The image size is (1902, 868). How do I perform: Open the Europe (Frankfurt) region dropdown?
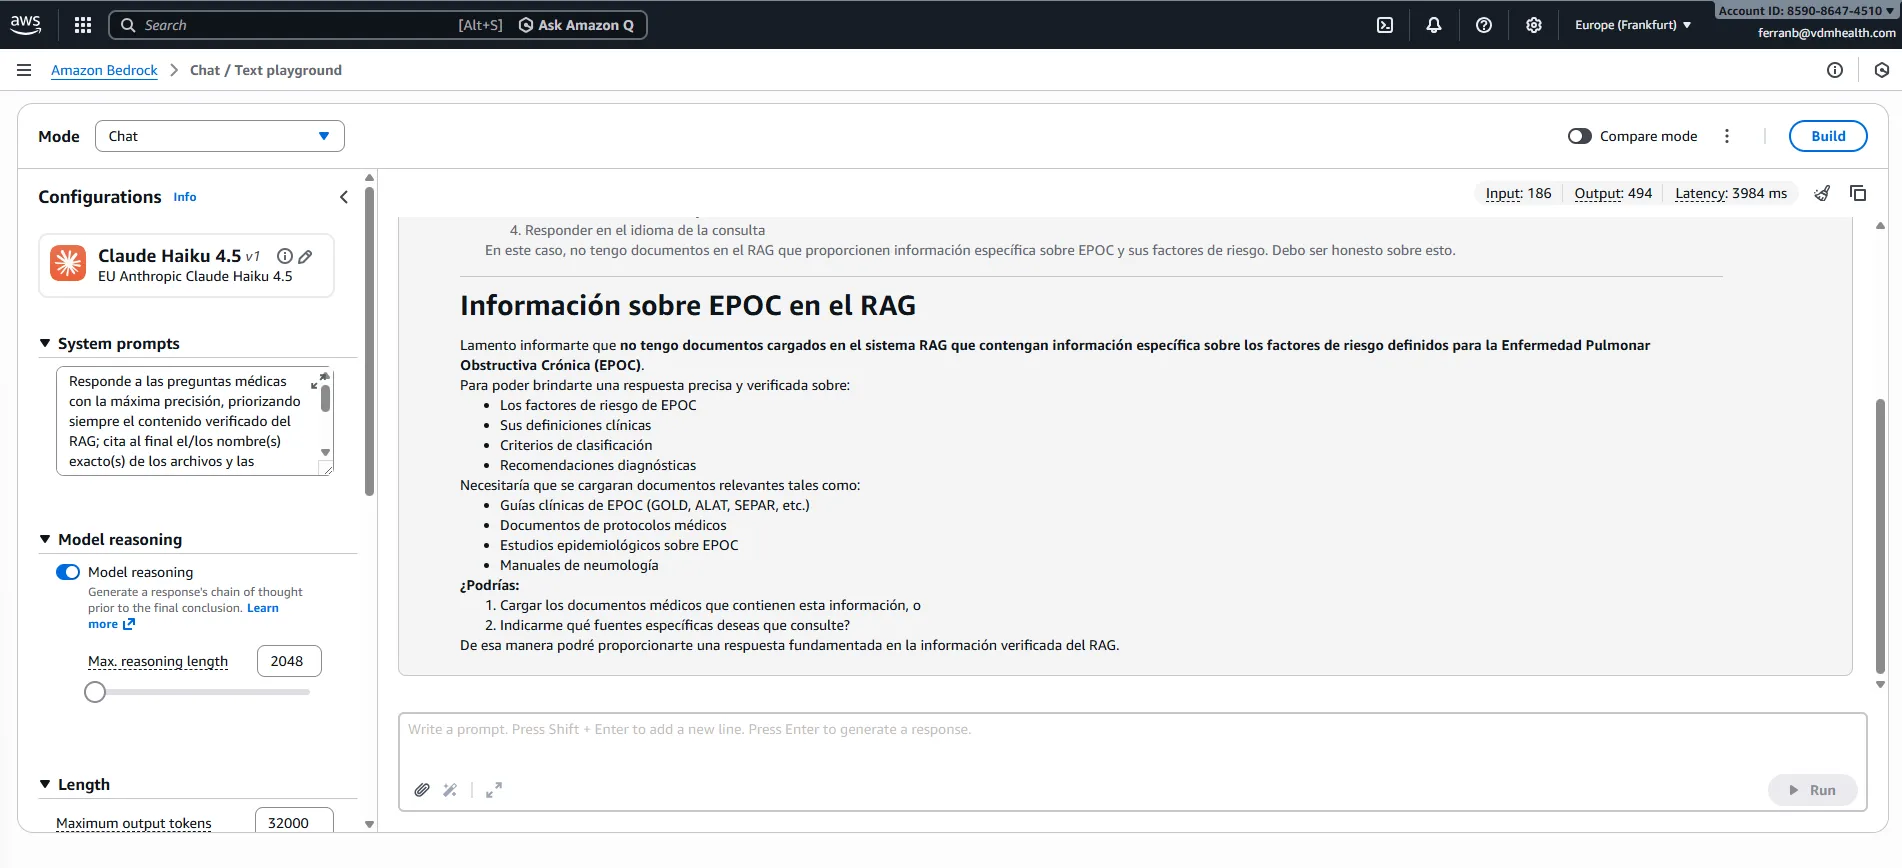(x=1633, y=25)
